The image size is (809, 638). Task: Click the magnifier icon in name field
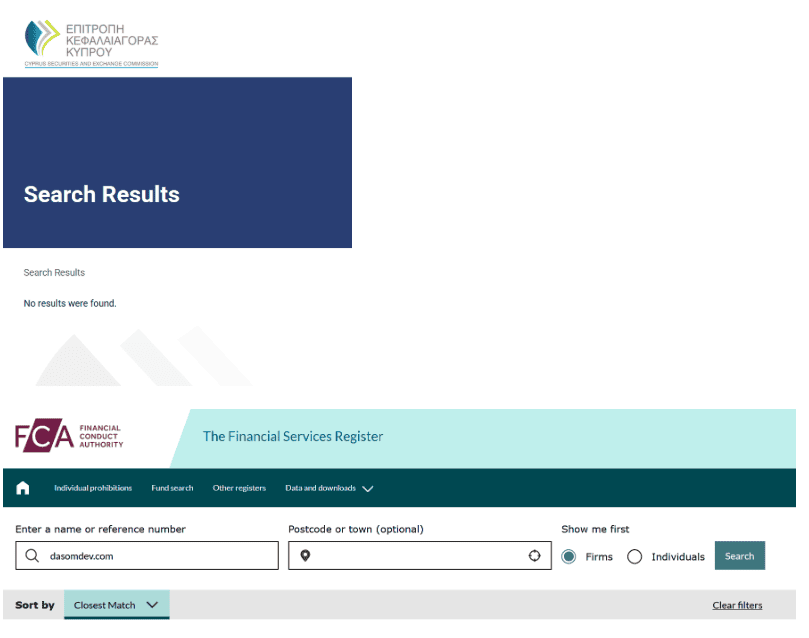(33, 556)
